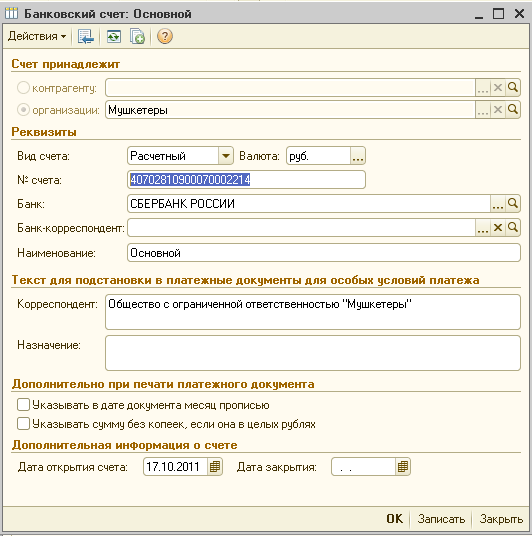Click the refresh icon in toolbar

[x=114, y=36]
